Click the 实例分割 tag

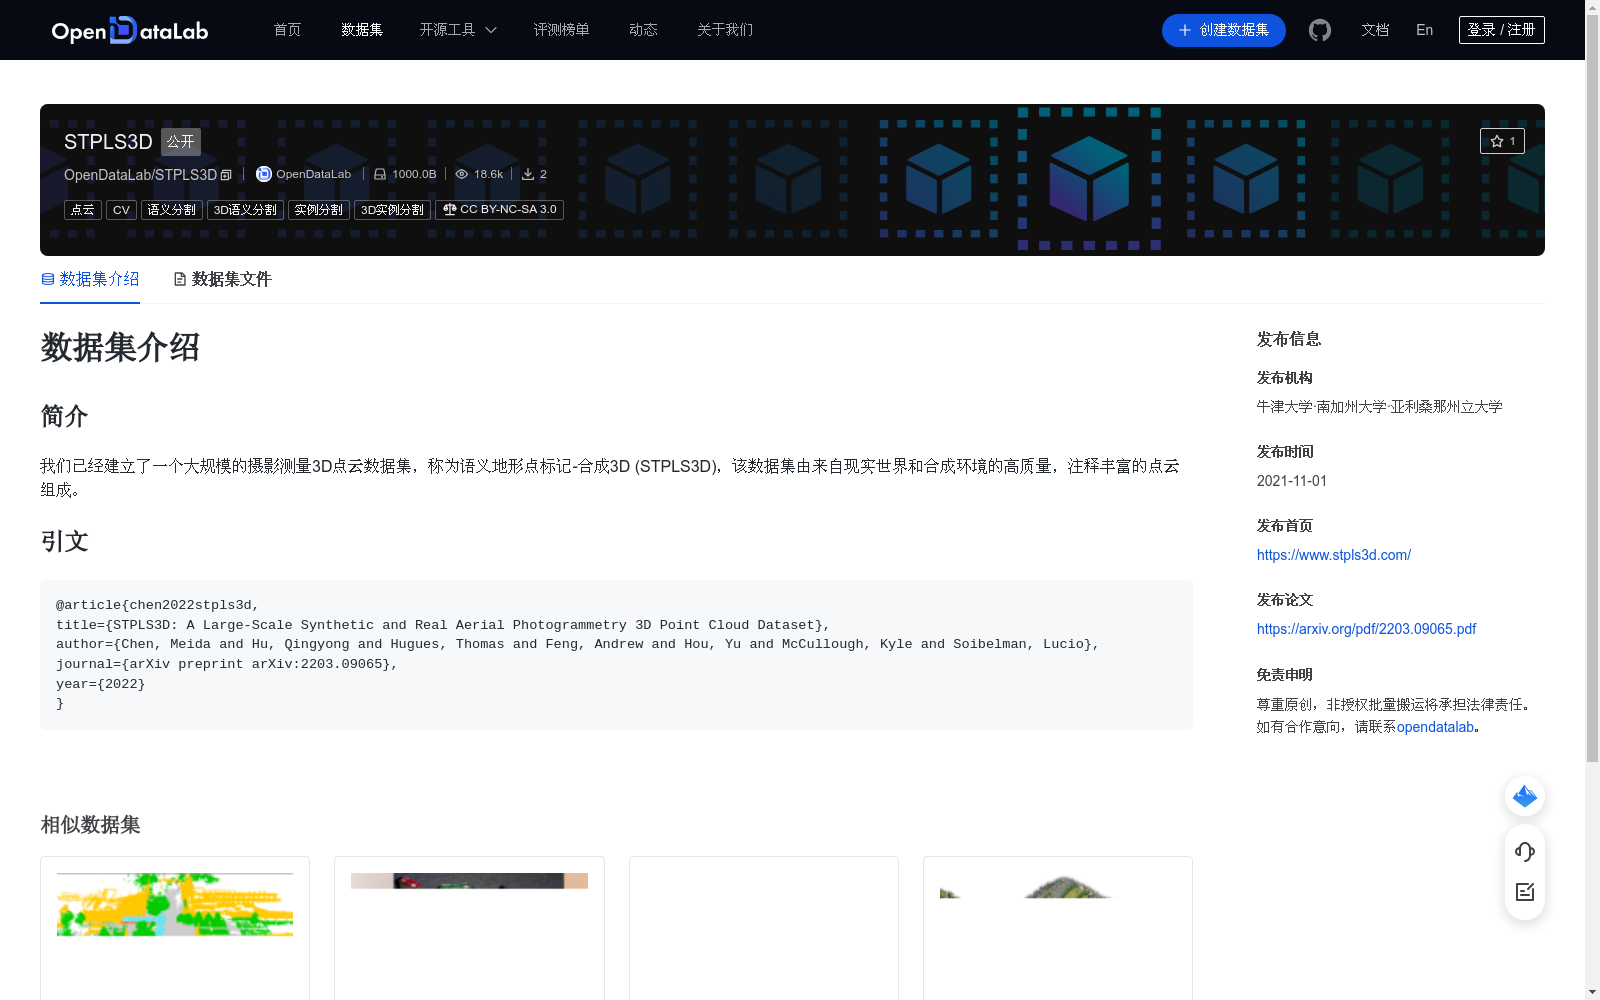[319, 210]
